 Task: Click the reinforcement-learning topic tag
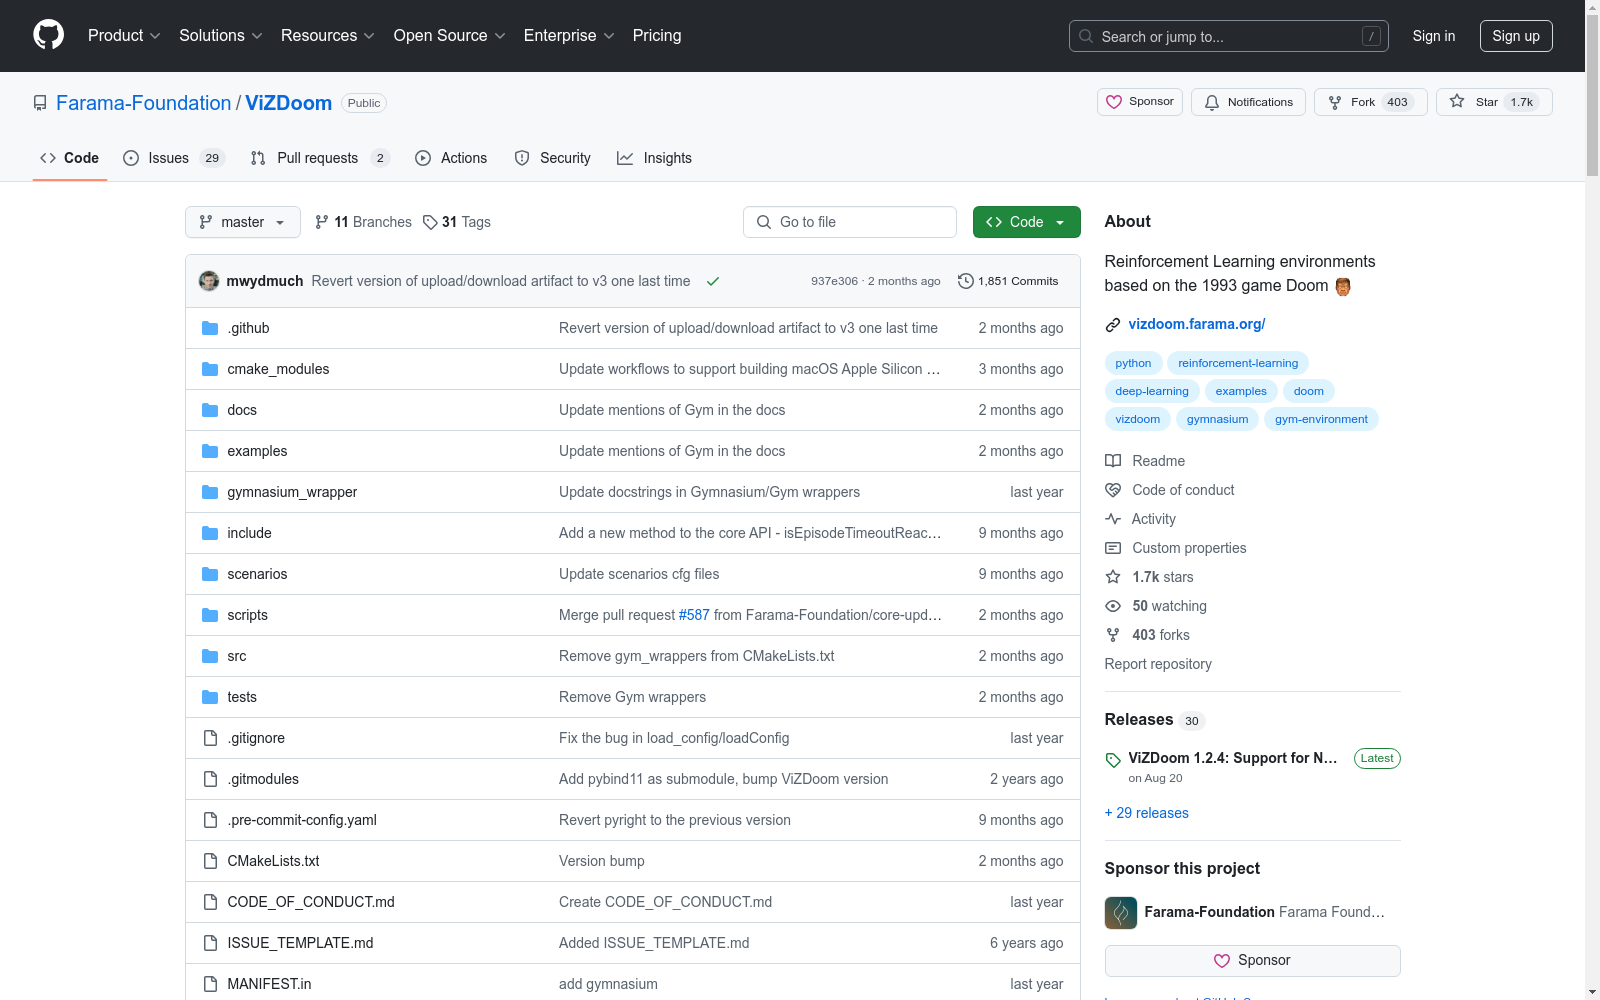1238,363
